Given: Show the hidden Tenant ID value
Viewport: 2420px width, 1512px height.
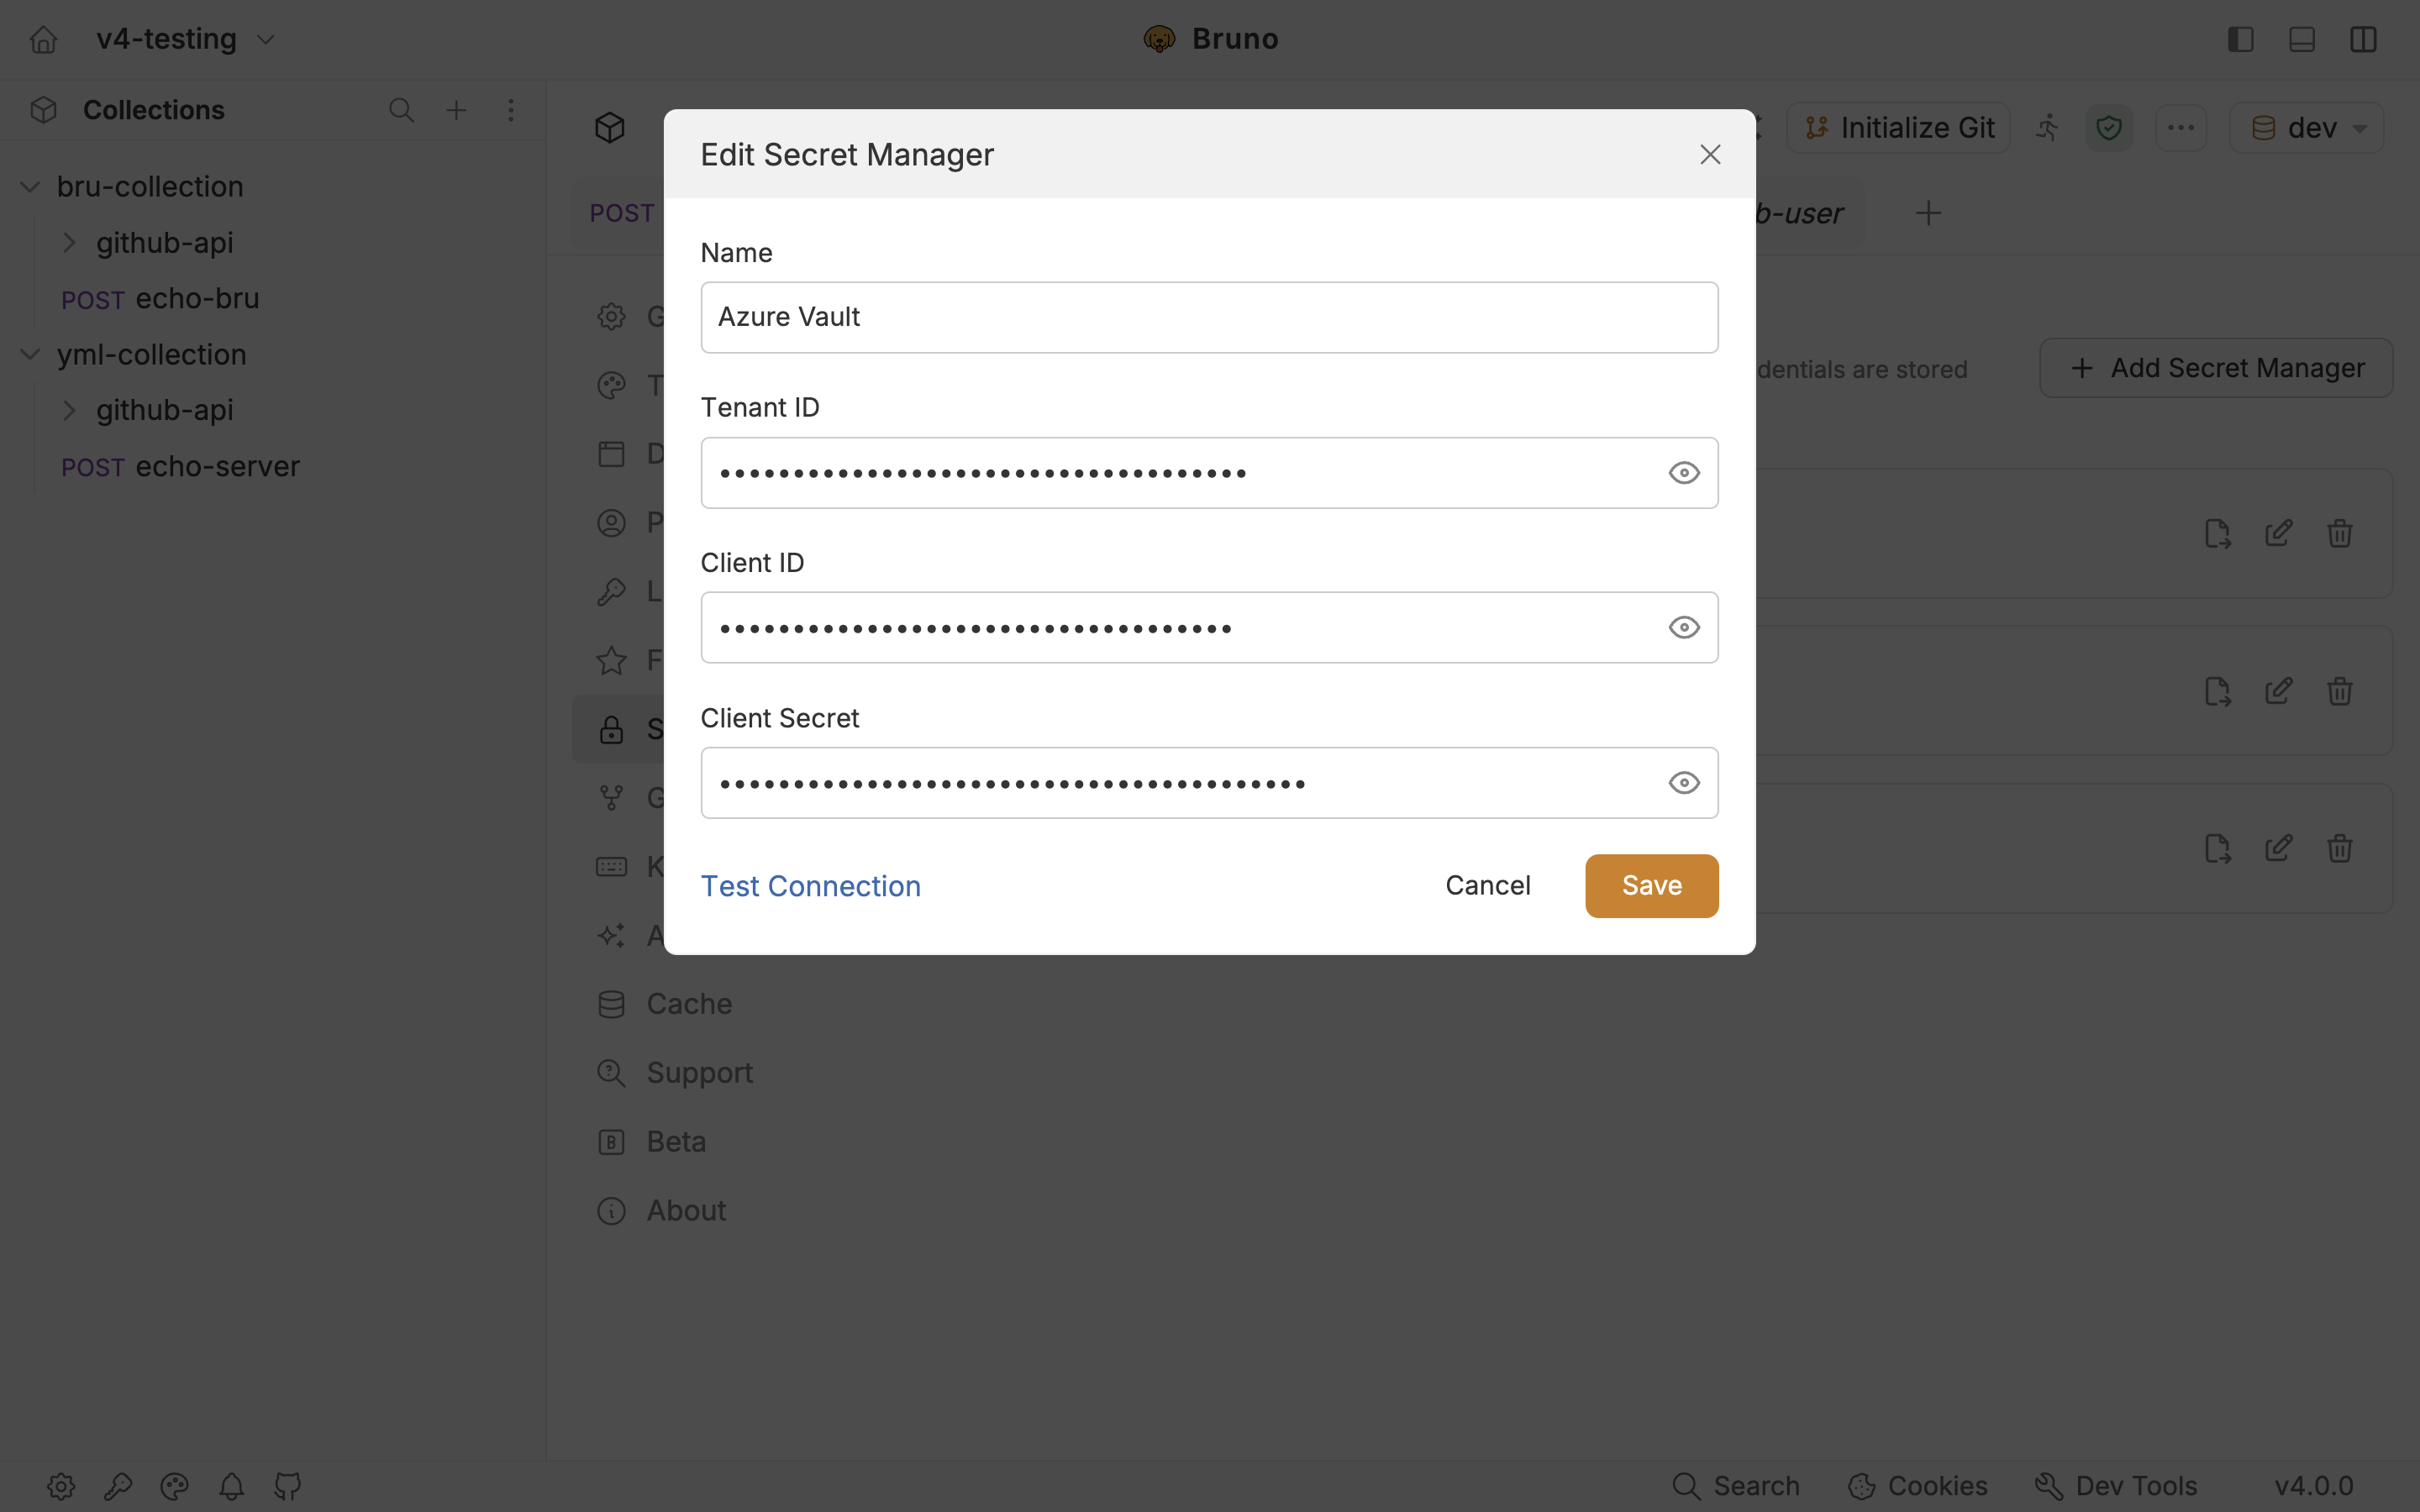Looking at the screenshot, I should [1684, 473].
